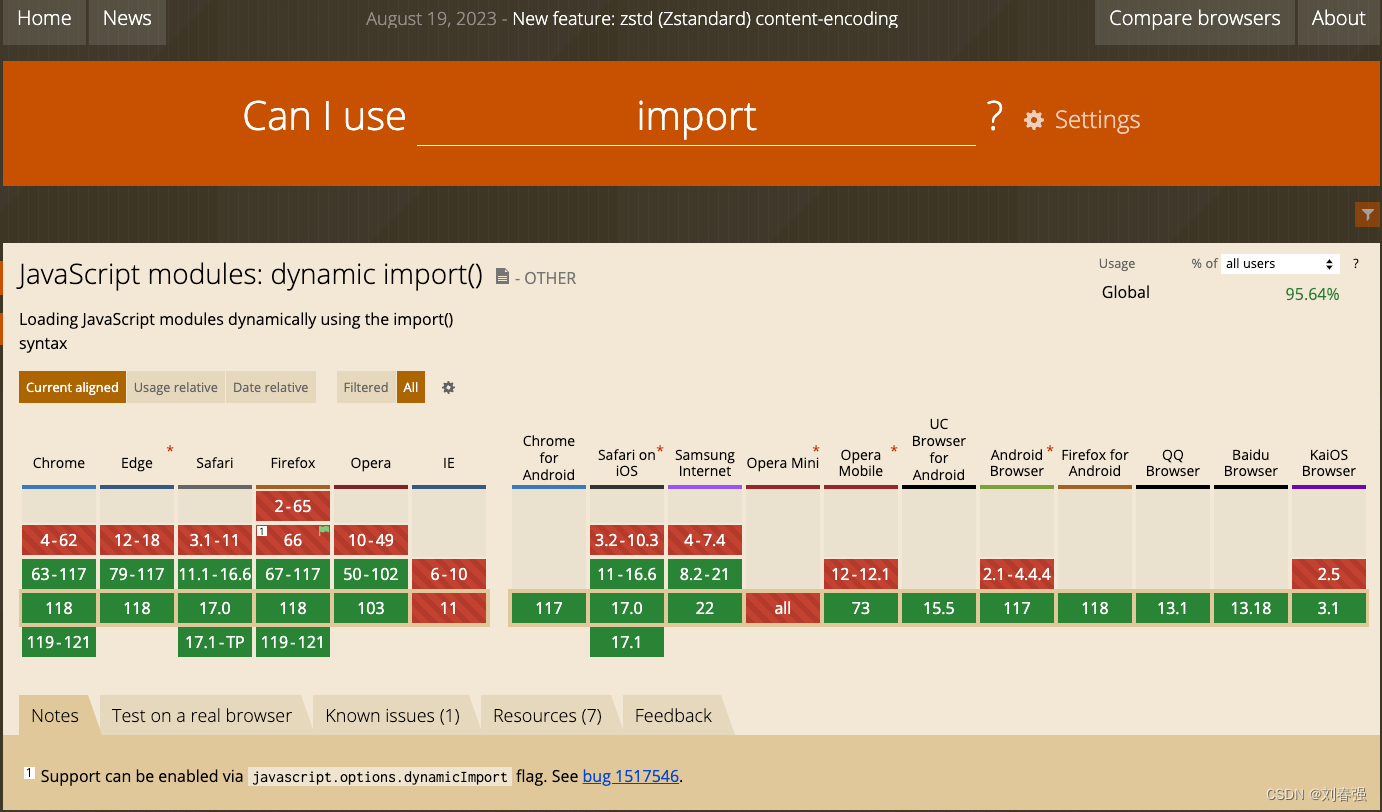The height and width of the screenshot is (812, 1382).
Task: Click Firefox 66 cell
Action: pos(293,540)
